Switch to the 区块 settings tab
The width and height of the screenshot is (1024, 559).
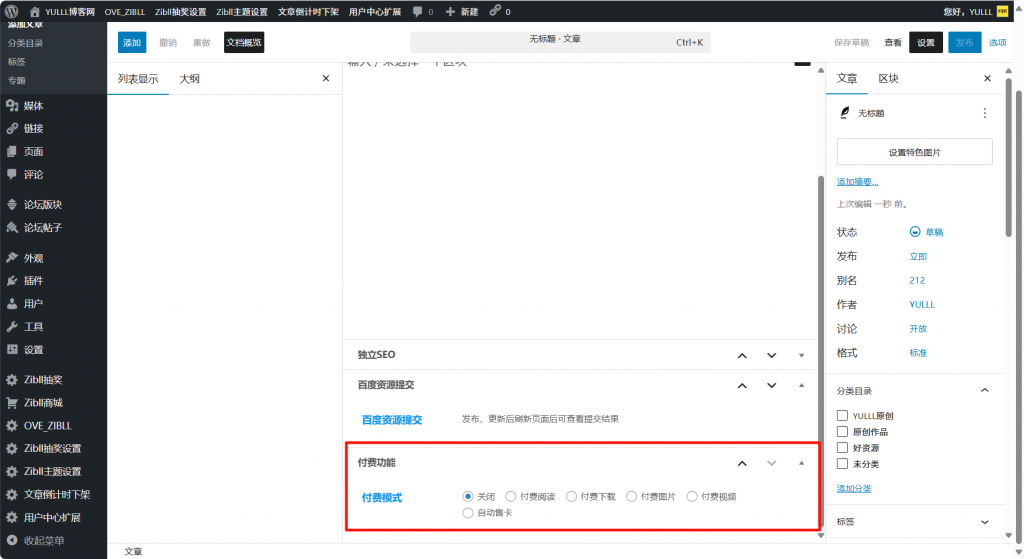click(x=888, y=78)
